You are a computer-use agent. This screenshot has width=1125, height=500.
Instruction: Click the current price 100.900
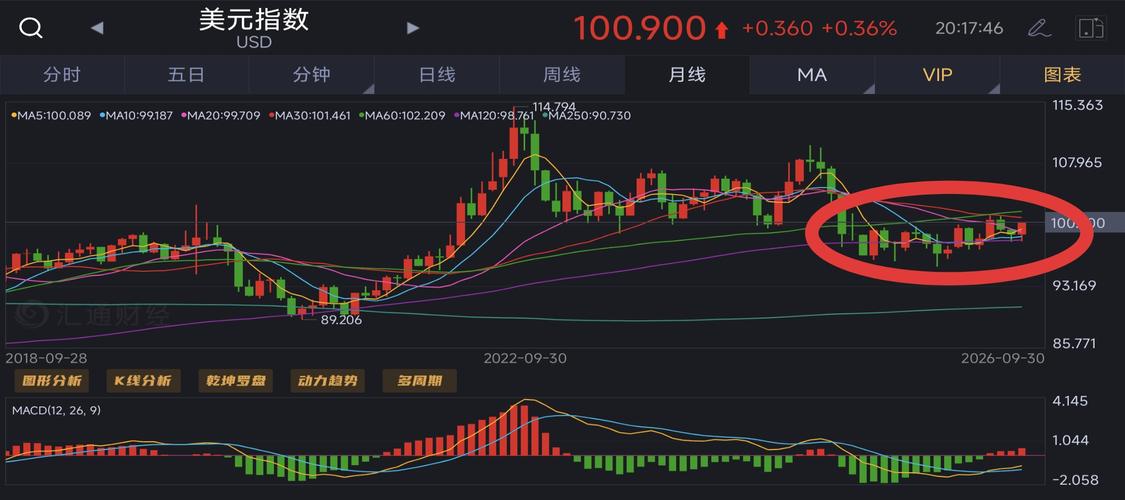point(640,29)
